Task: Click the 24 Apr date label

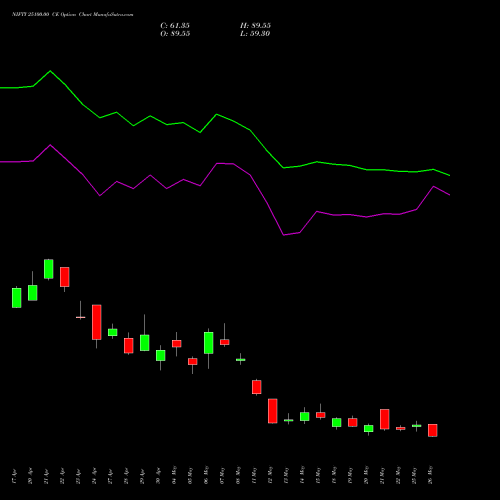Action: (x=94, y=476)
